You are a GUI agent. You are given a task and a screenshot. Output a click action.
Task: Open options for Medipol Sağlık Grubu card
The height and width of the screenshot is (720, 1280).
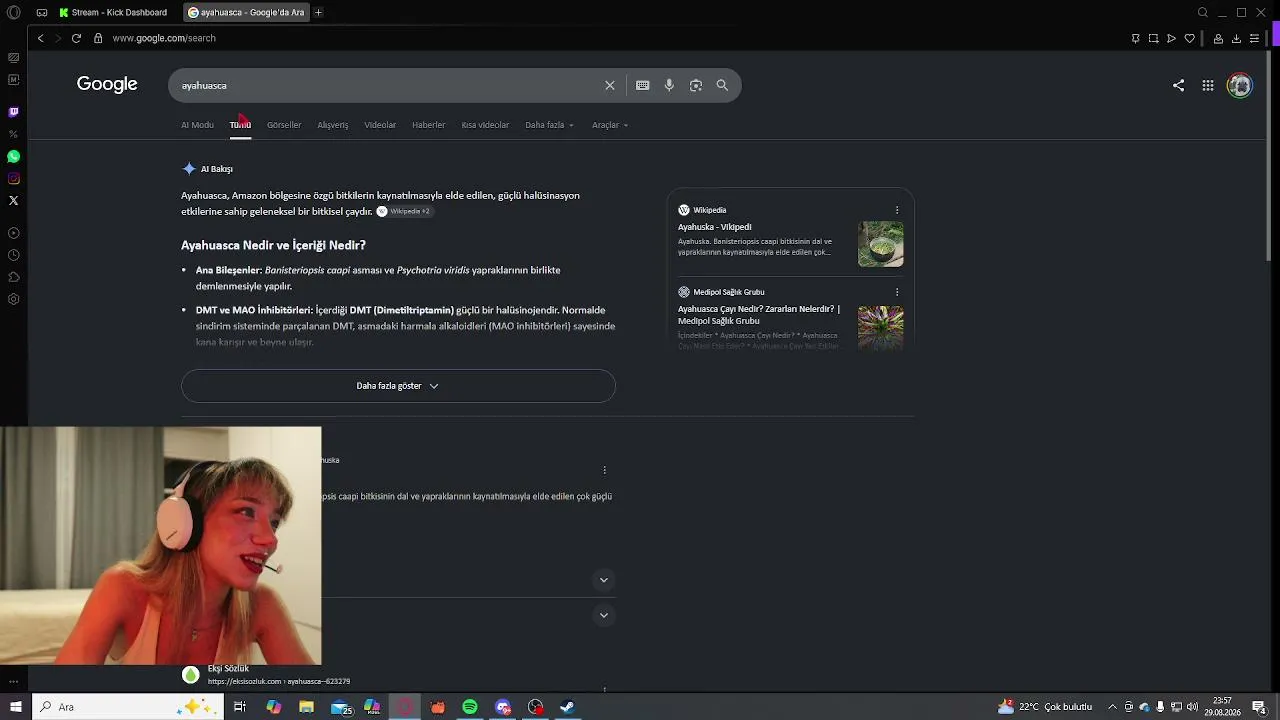point(897,292)
